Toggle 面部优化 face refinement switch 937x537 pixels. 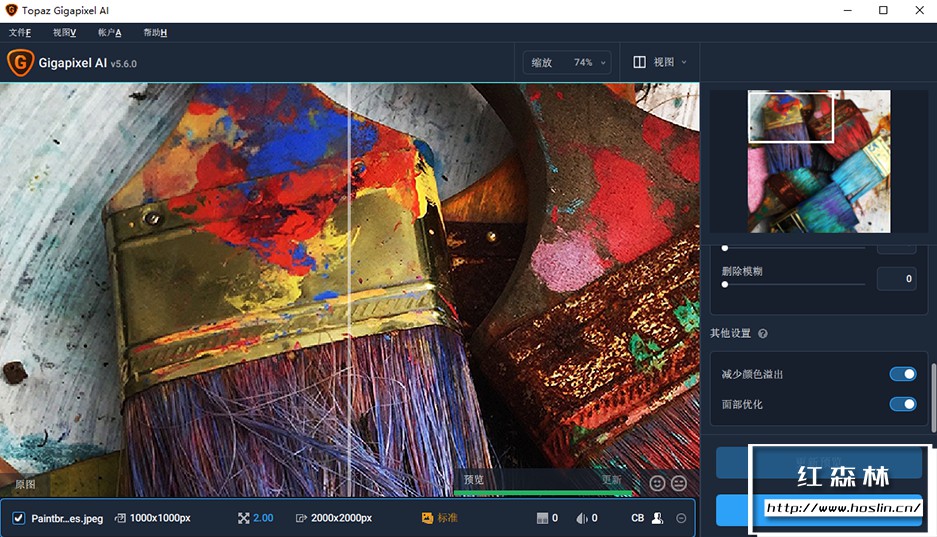902,404
